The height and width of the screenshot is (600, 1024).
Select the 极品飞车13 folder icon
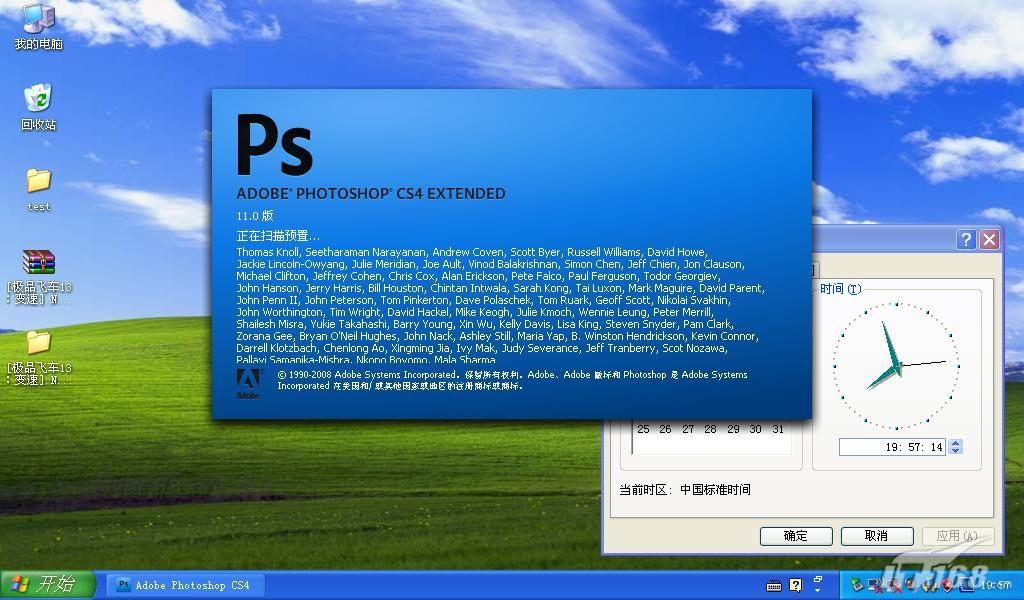[x=39, y=358]
